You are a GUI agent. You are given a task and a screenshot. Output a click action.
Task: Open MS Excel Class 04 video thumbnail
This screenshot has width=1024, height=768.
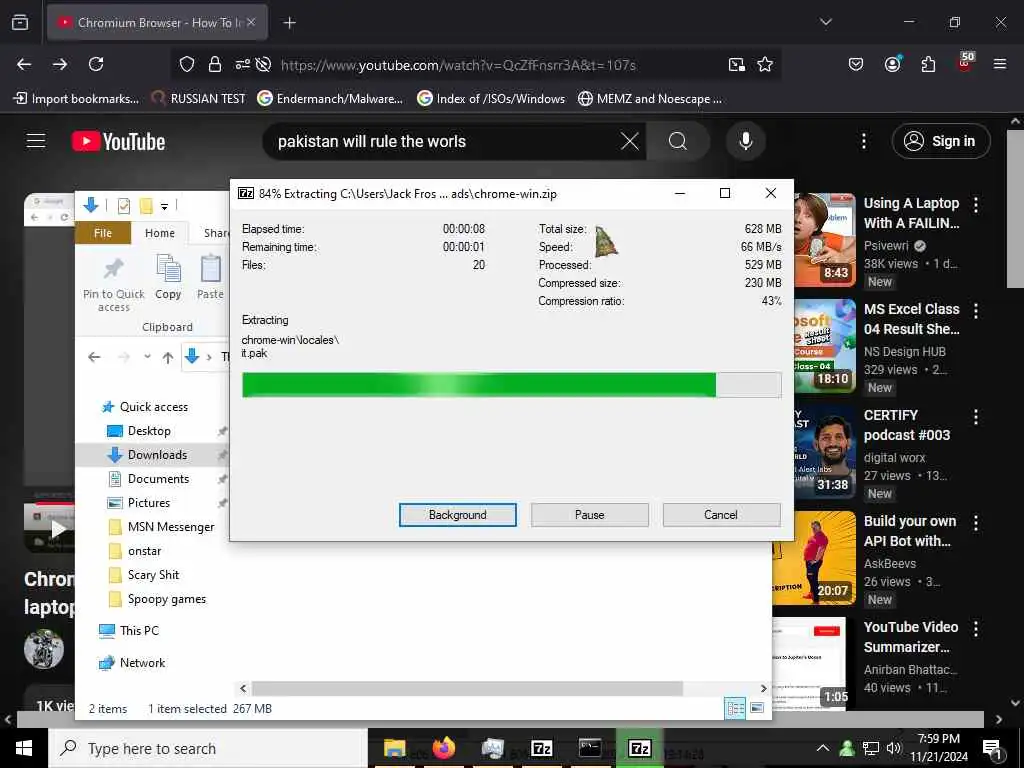tap(825, 345)
